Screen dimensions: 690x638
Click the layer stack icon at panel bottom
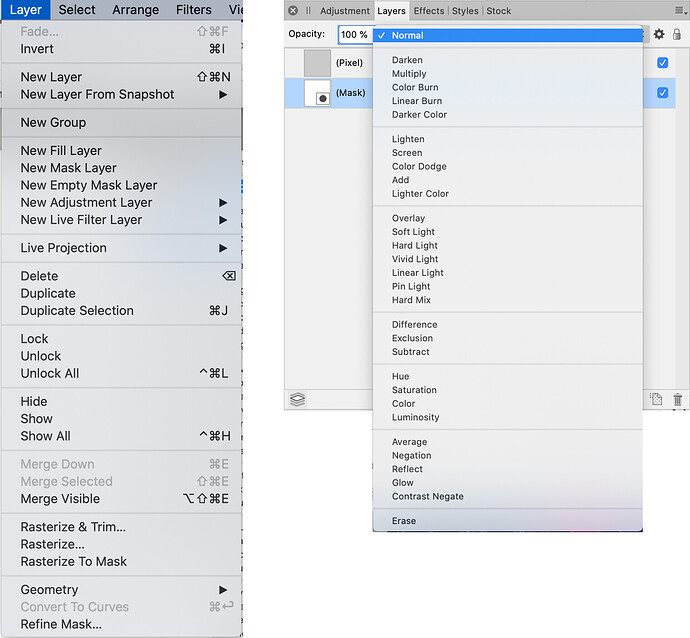tap(297, 399)
